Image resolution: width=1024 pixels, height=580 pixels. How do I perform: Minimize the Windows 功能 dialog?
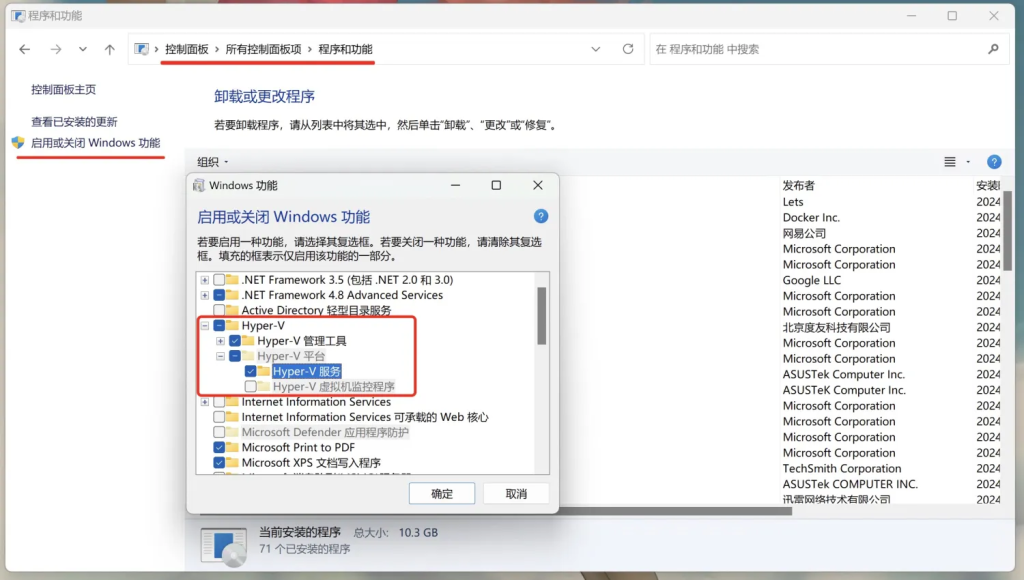click(x=455, y=185)
